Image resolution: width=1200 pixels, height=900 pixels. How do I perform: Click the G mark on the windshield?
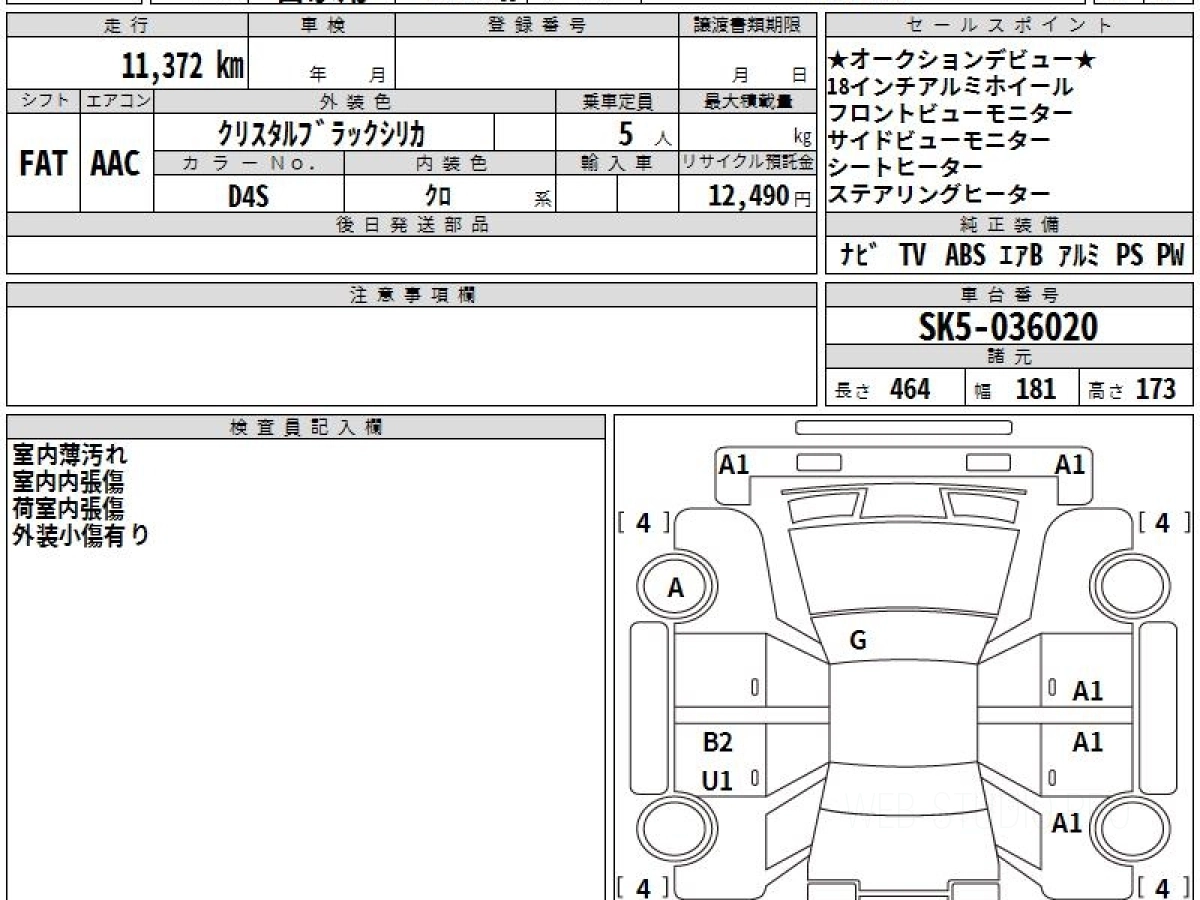(857, 641)
